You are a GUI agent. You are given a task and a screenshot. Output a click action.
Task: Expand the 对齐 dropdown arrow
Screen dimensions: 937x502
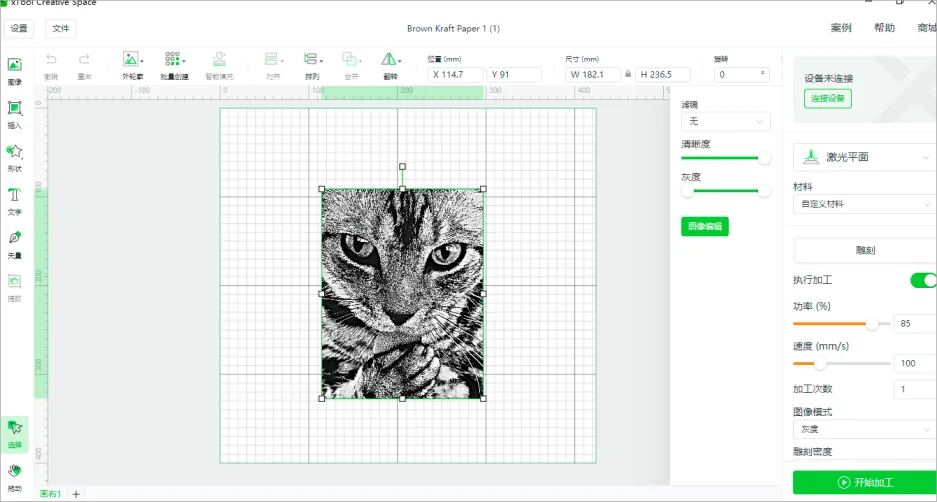[282, 61]
